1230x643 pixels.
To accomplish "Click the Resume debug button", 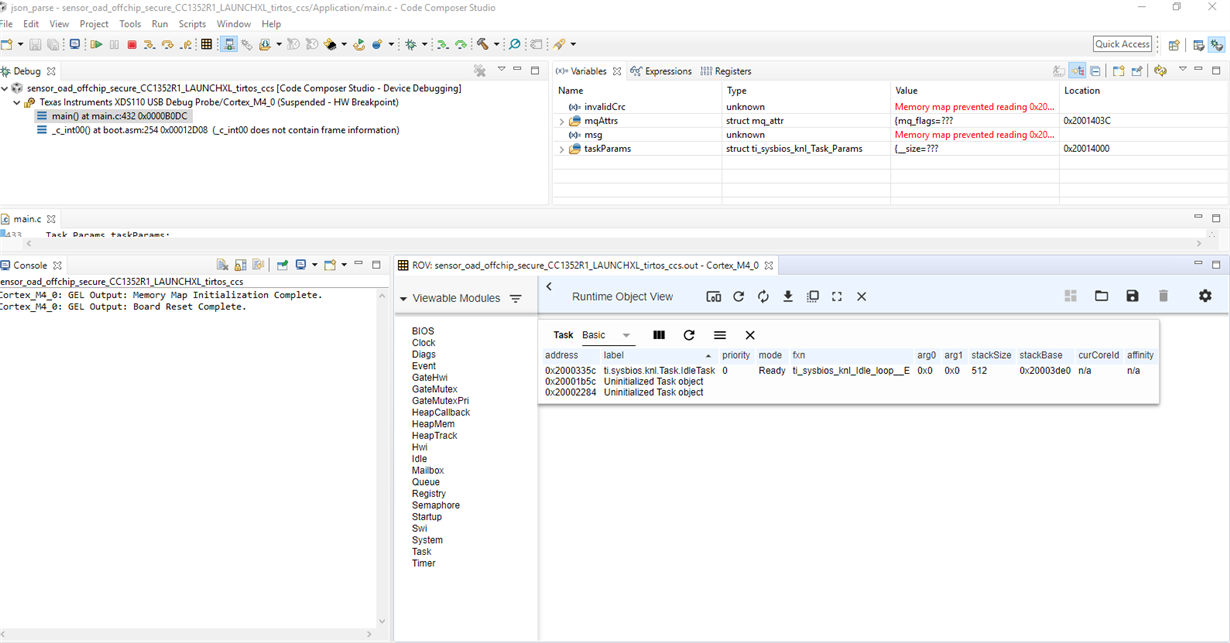I will [x=96, y=44].
